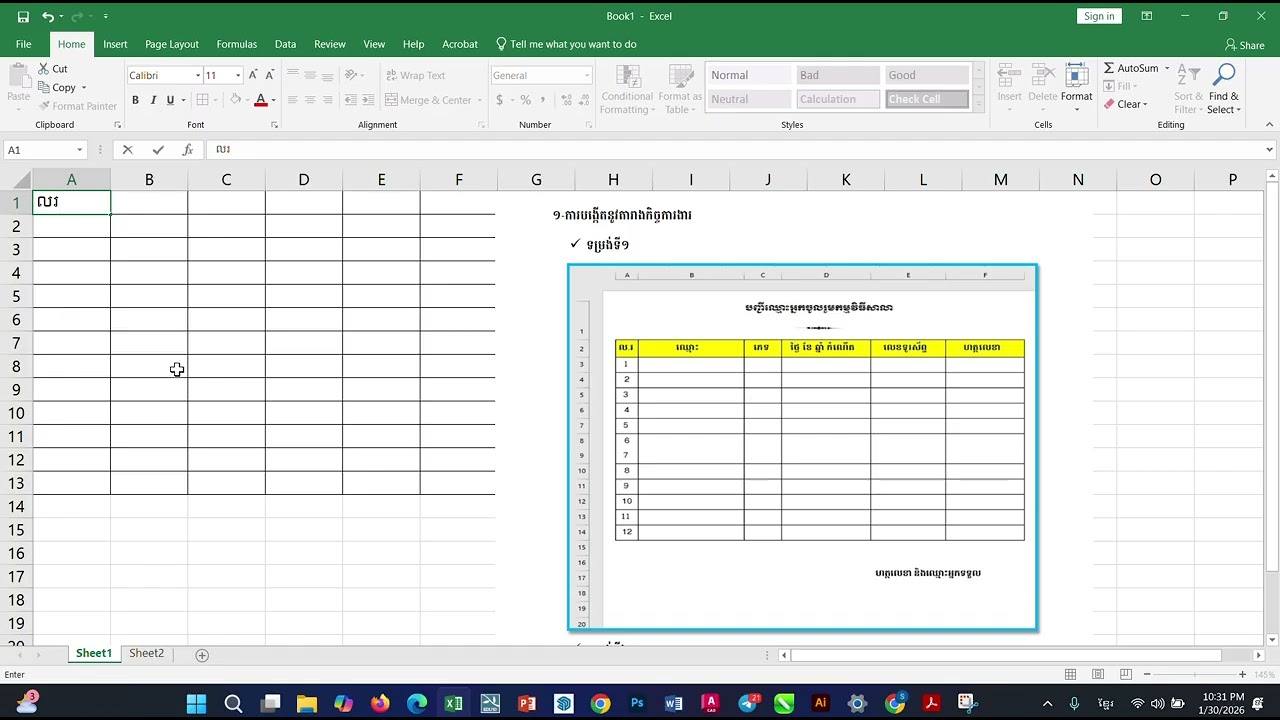Expand the General number format dropdown
Screen dimensions: 1280x720
(587, 75)
